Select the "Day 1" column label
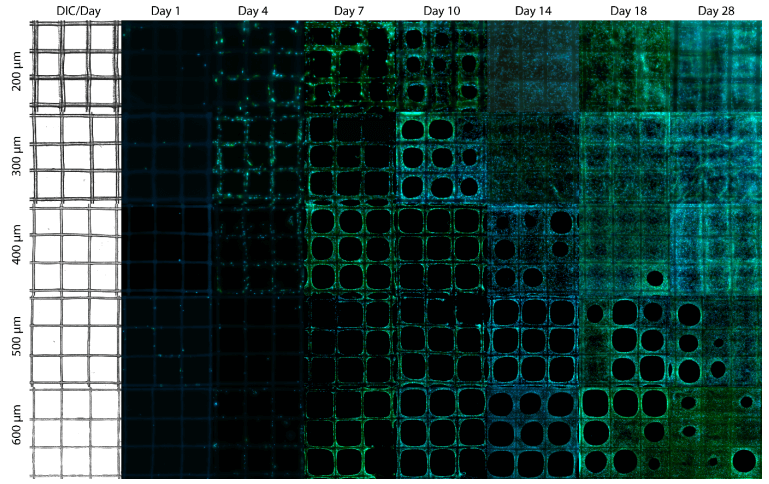This screenshot has width=769, height=484. point(166,11)
